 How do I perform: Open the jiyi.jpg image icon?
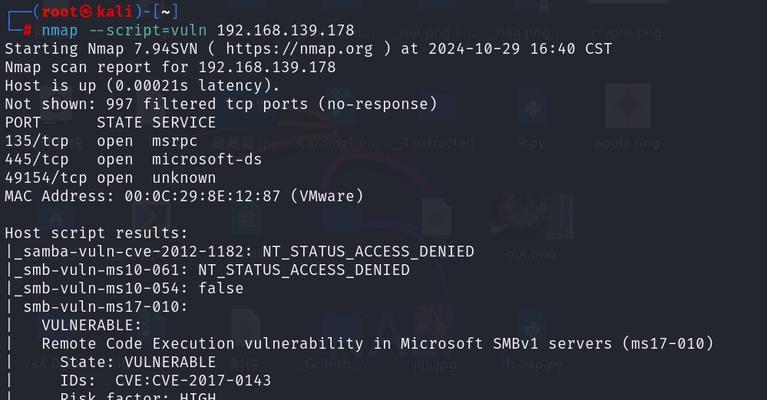tap(434, 340)
